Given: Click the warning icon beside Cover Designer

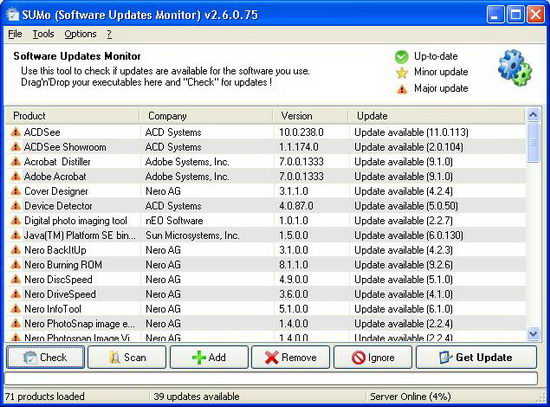Looking at the screenshot, I should [x=15, y=191].
